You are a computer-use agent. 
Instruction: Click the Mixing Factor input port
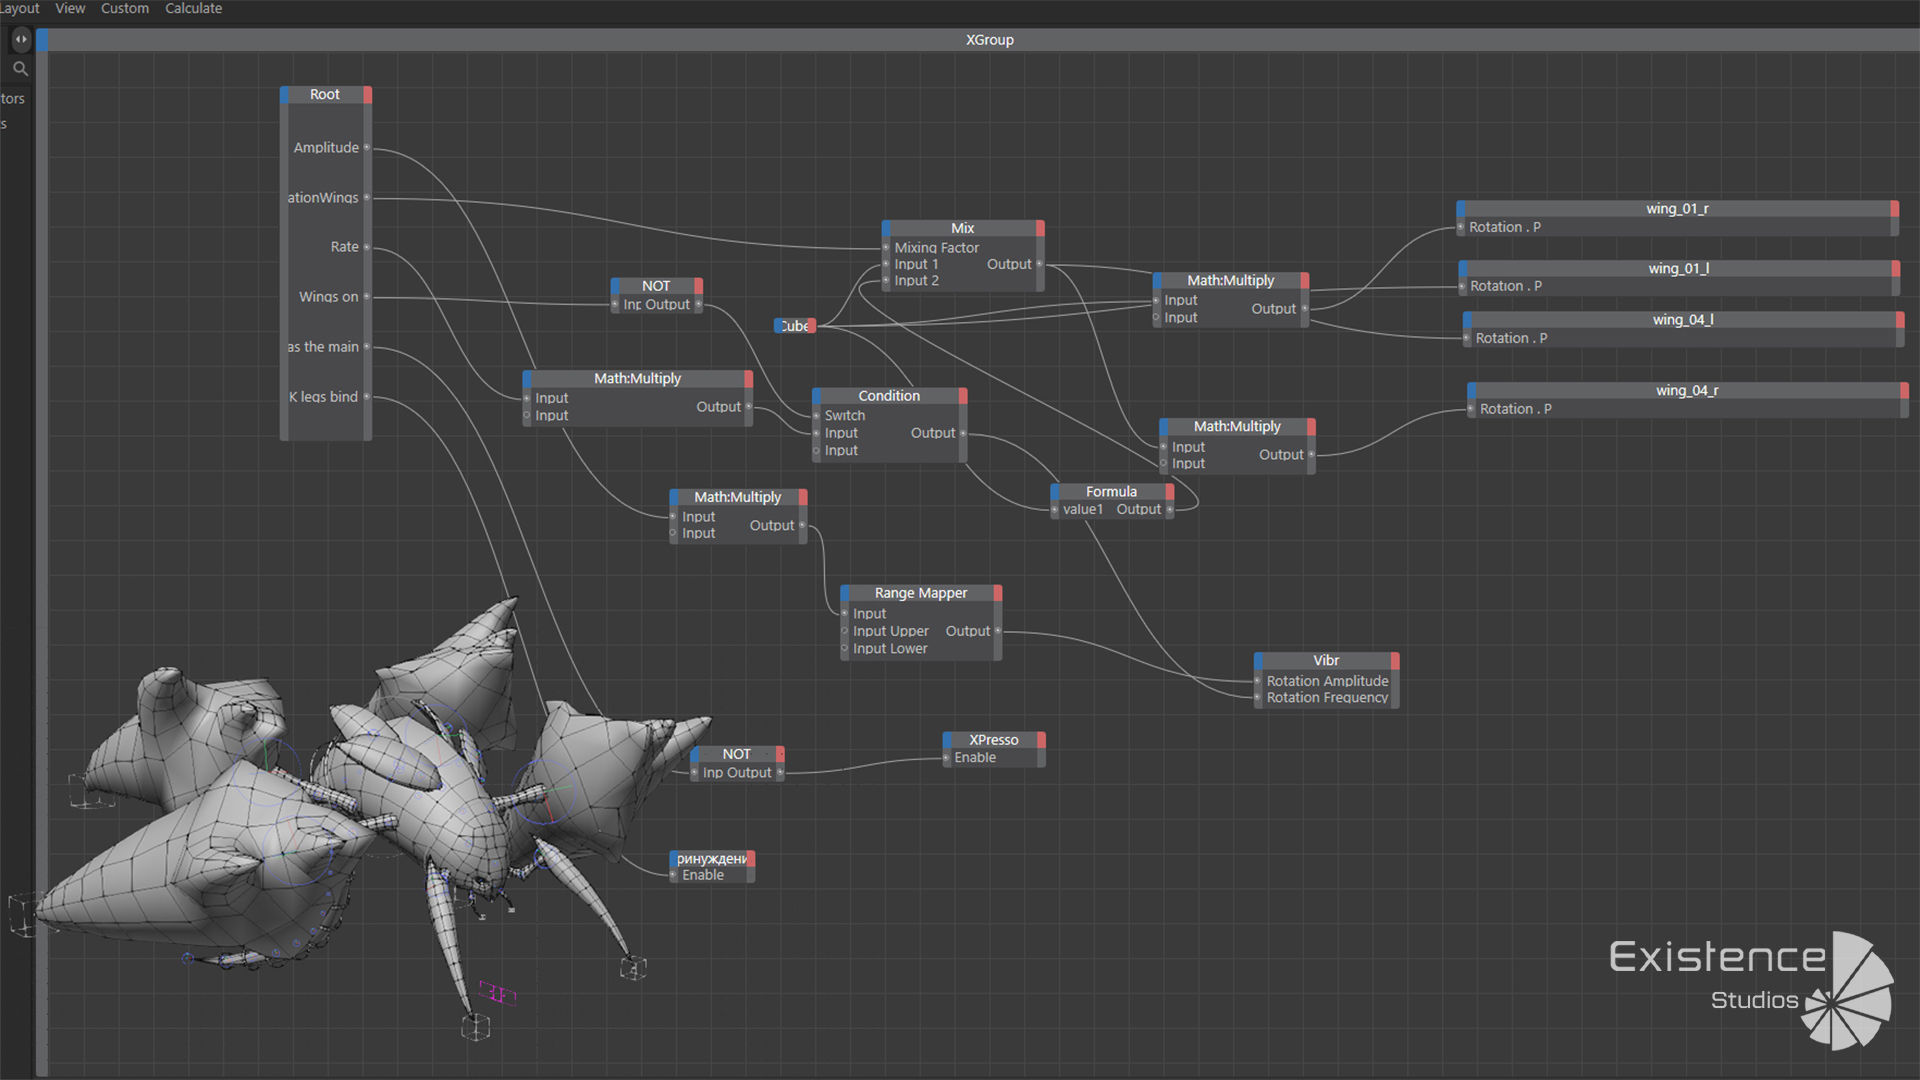(x=886, y=248)
